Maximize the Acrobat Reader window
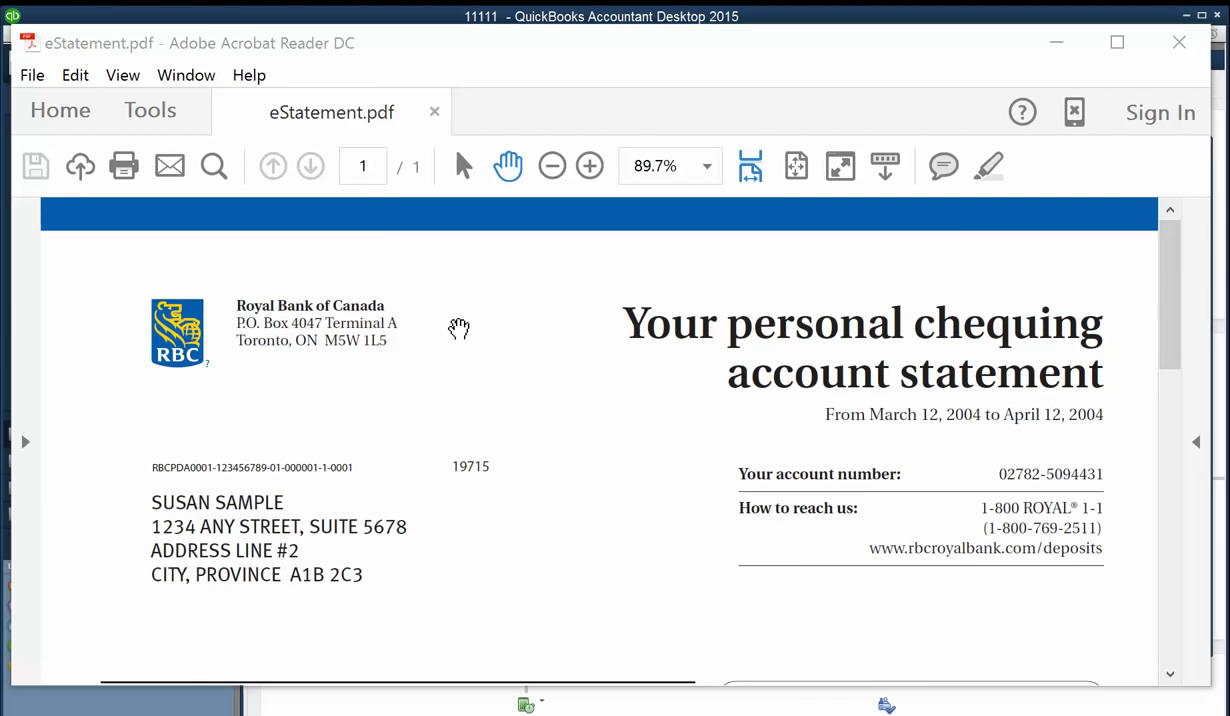This screenshot has width=1230, height=716. point(1117,42)
